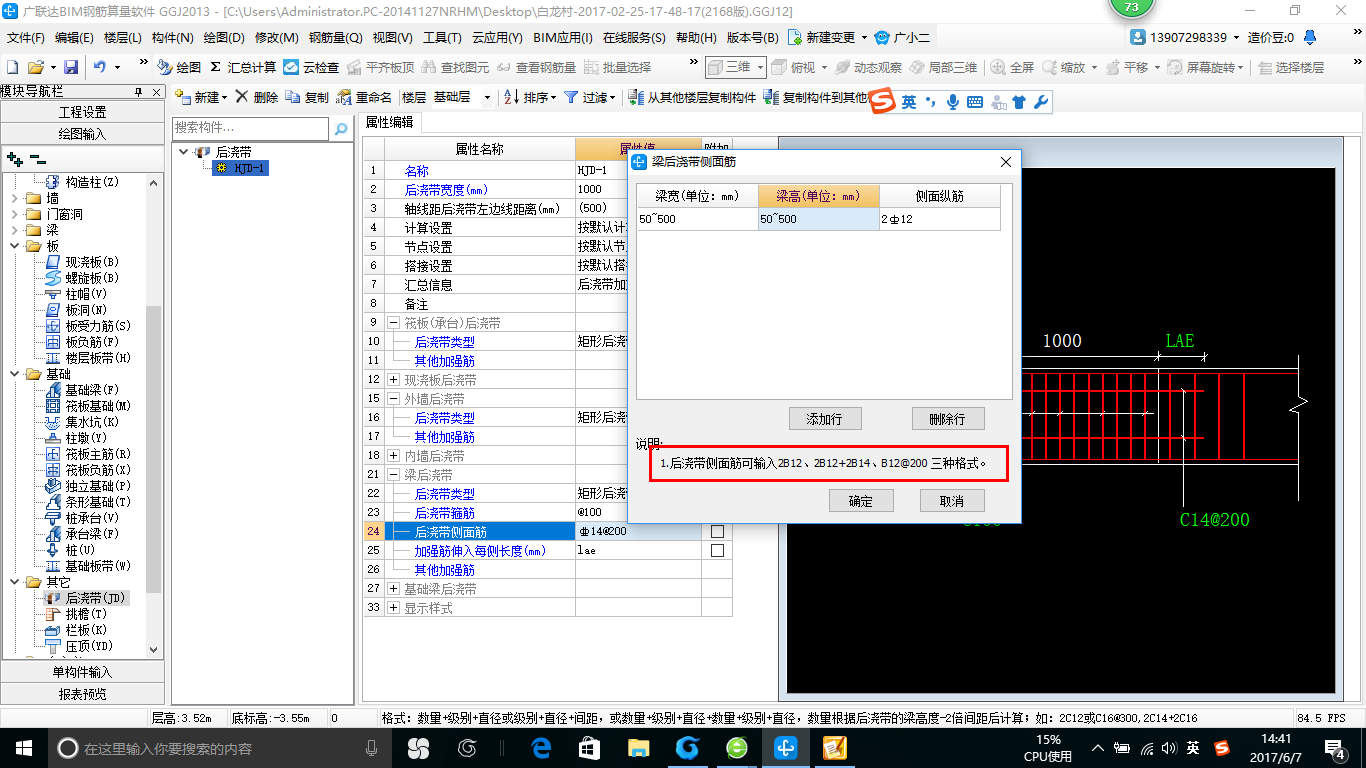The height and width of the screenshot is (768, 1366).
Task: Click the save disk icon
Action: (71, 67)
